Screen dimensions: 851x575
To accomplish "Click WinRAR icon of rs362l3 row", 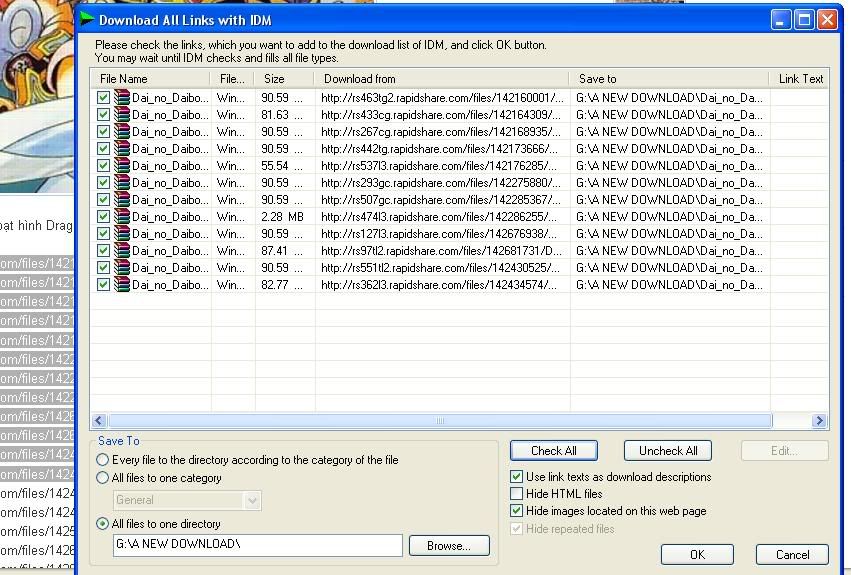I will (122, 285).
